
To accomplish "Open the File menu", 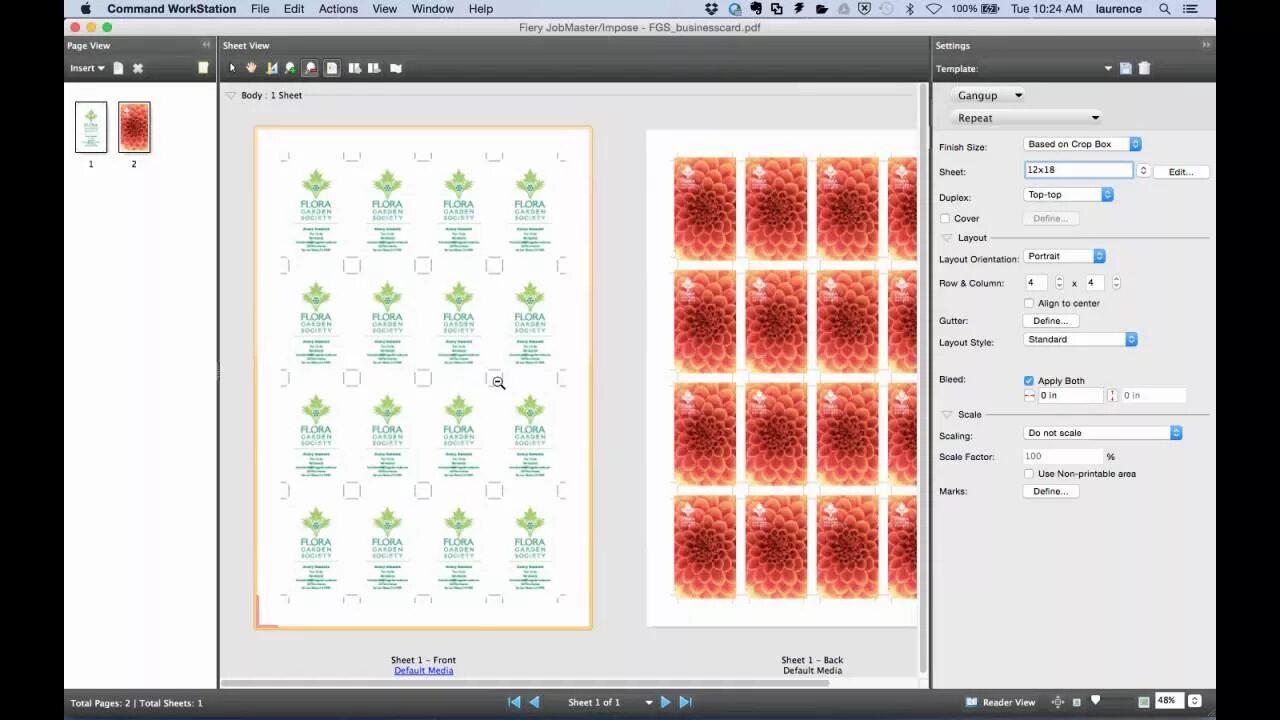I will 260,9.
